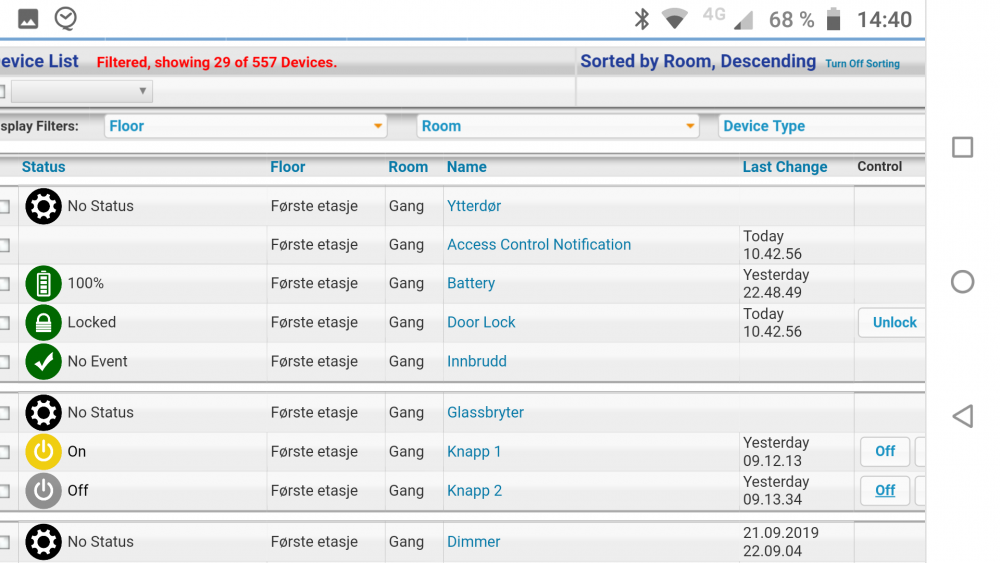Click the gear icon beside Ytterdør
Image resolution: width=1000 pixels, height=563 pixels.
click(43, 206)
